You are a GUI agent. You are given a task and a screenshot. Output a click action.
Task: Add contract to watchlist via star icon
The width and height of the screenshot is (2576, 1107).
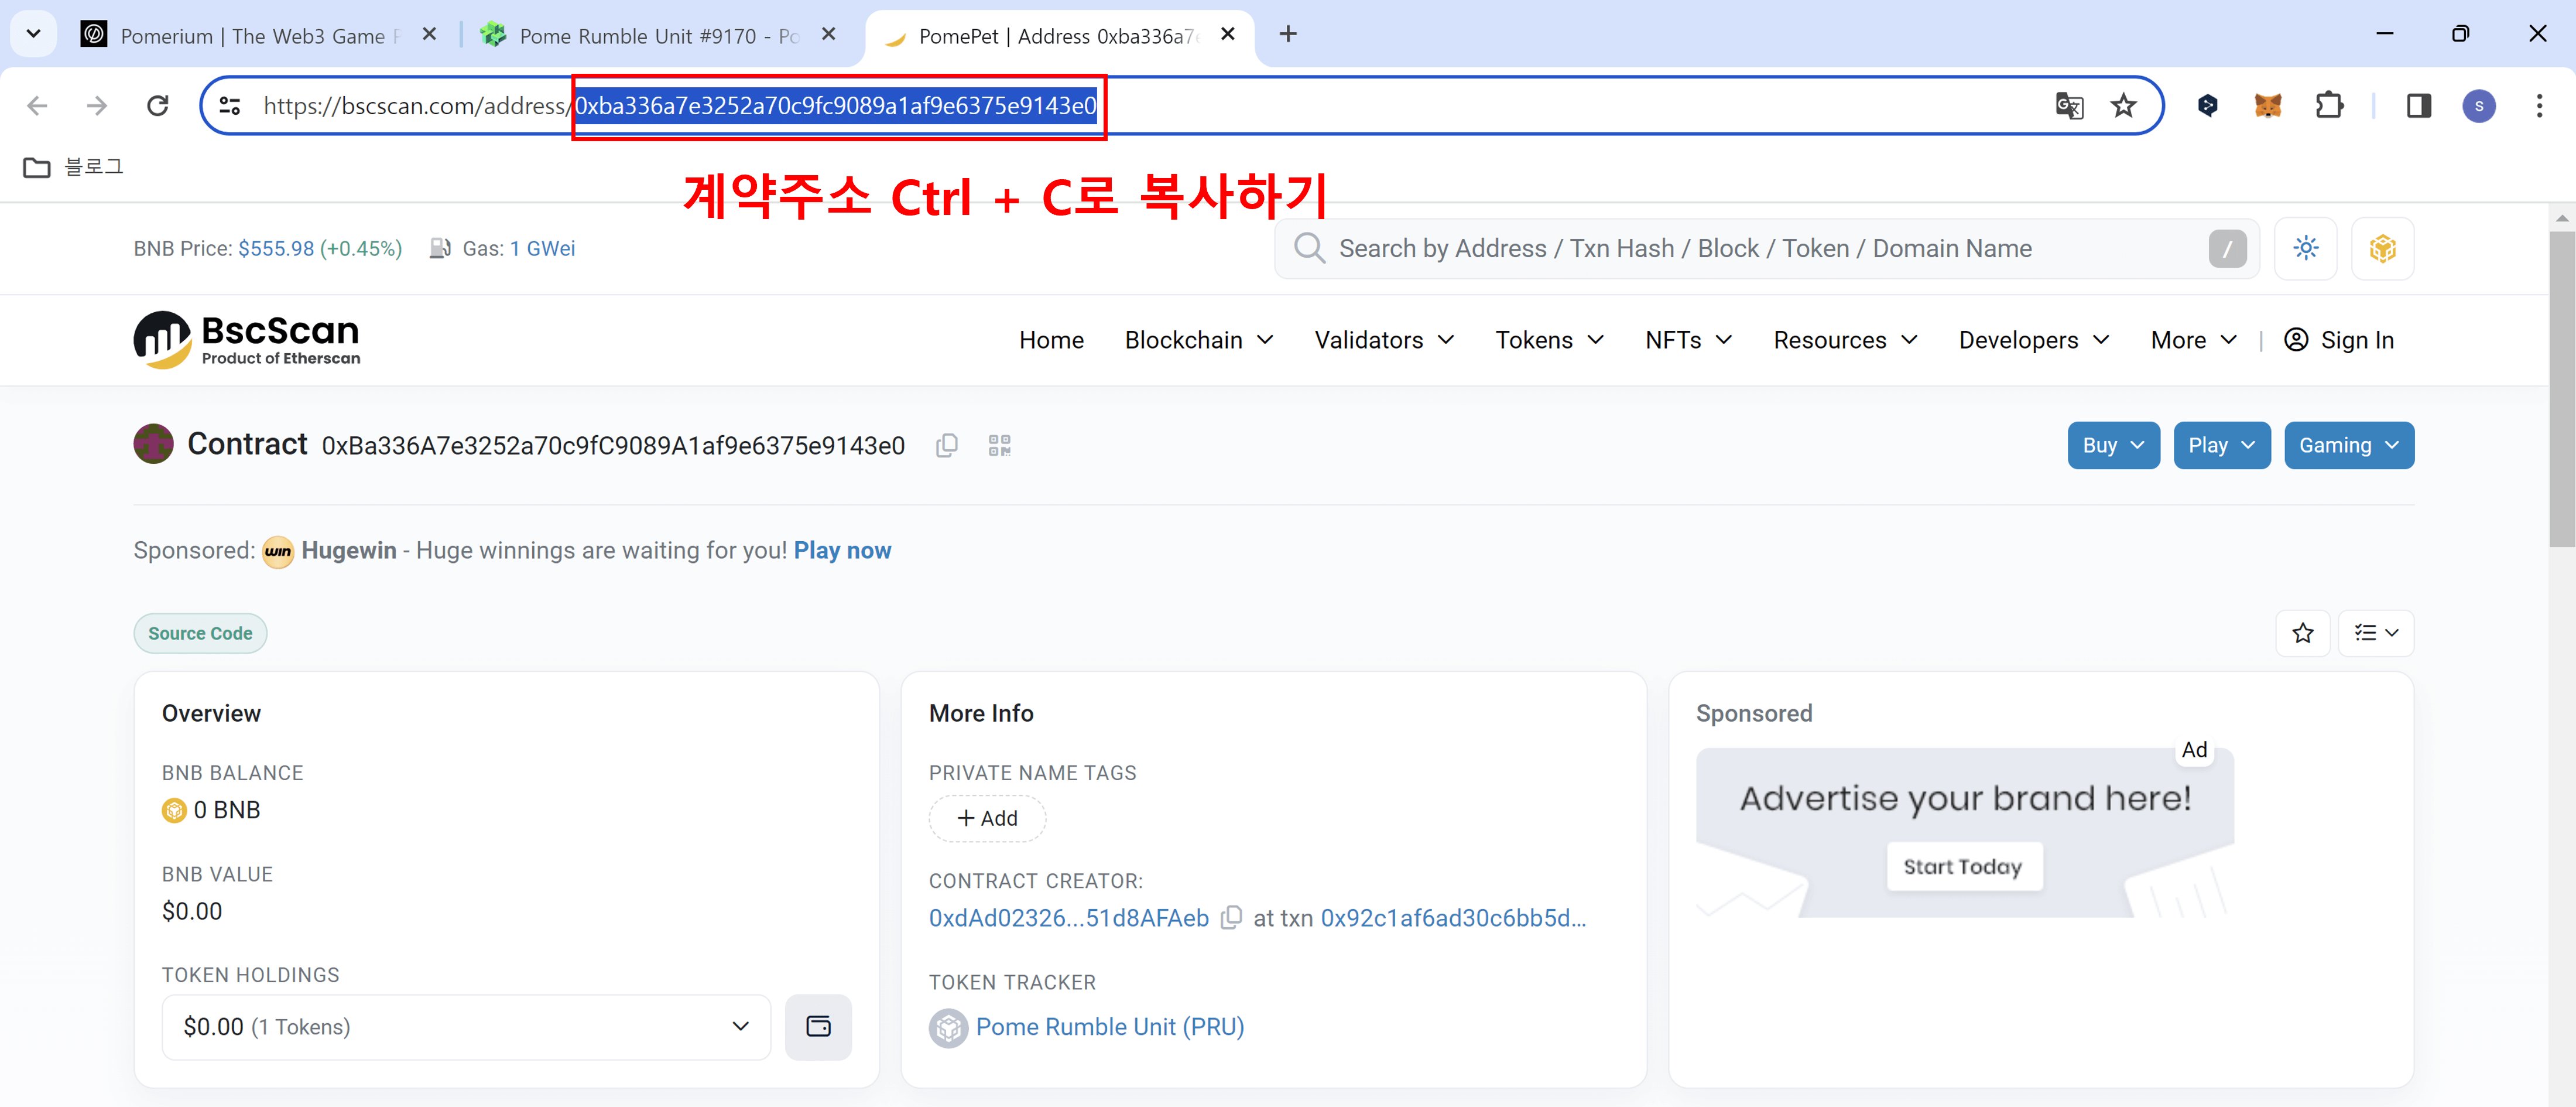(x=2303, y=632)
